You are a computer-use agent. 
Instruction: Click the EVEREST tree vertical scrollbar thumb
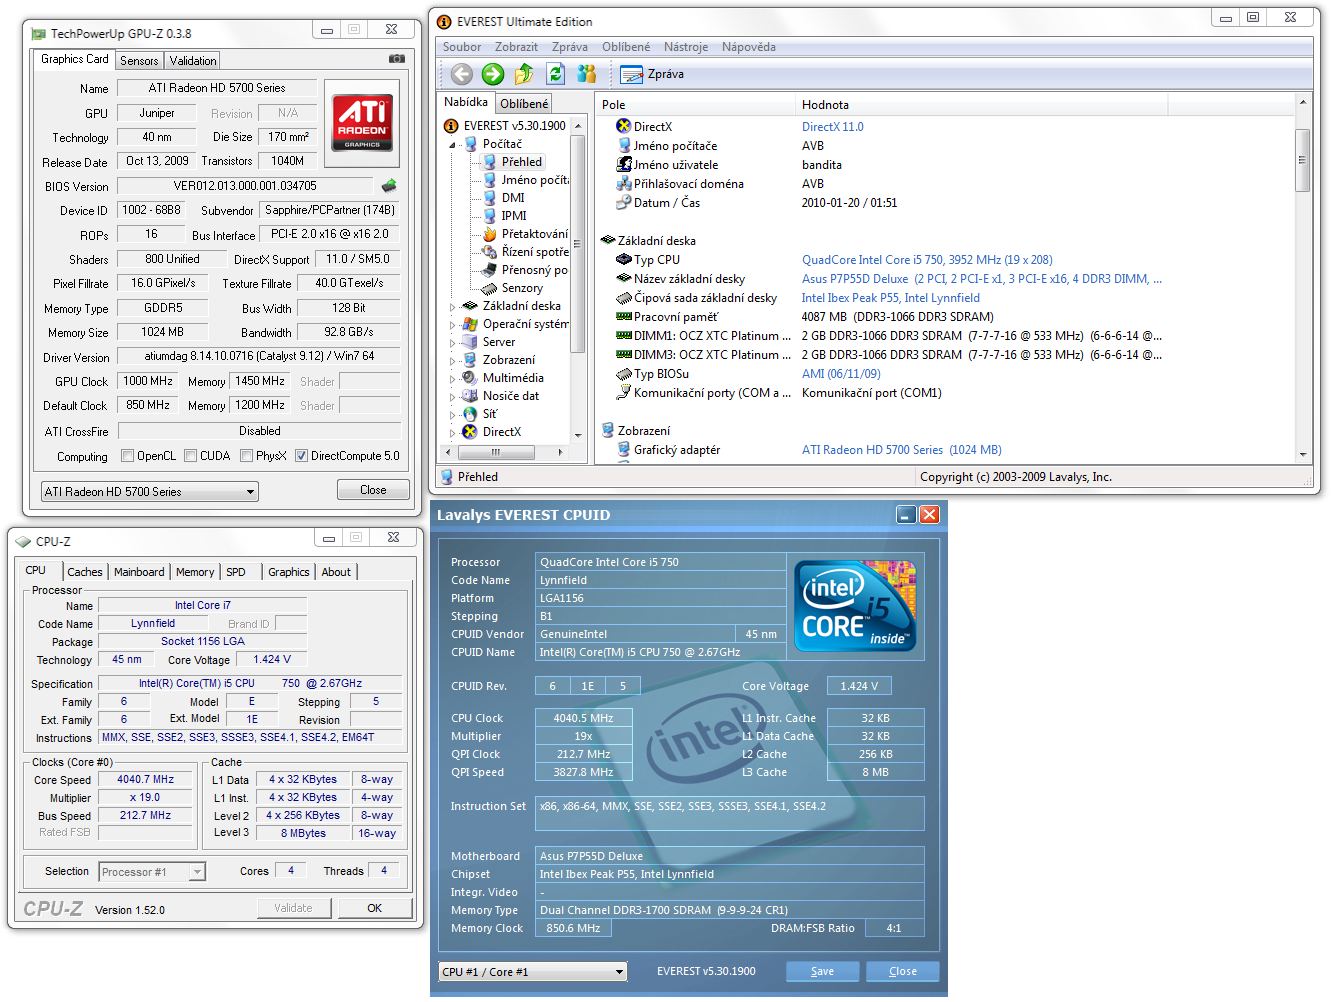[x=577, y=245]
